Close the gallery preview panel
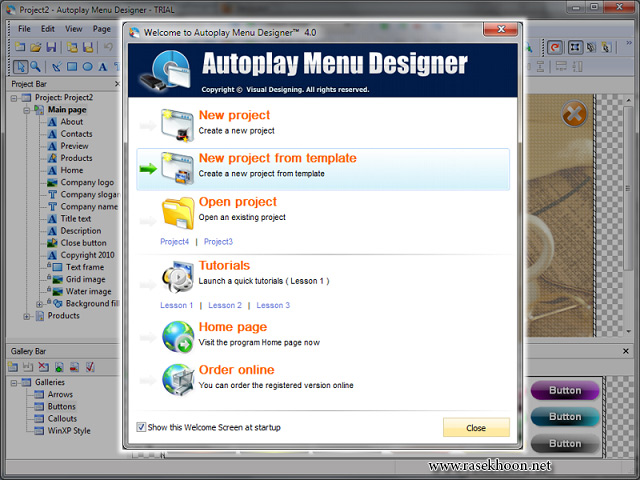This screenshot has height=480, width=640. [626, 351]
